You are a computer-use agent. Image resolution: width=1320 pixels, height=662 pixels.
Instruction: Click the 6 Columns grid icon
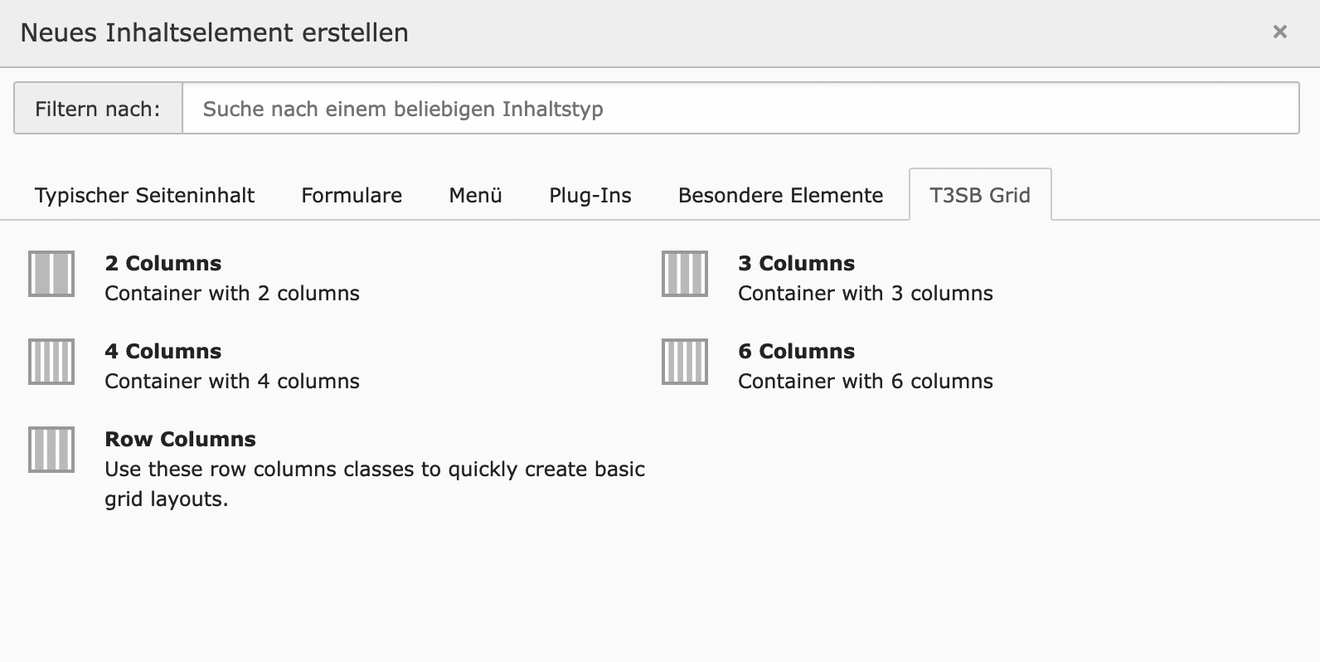pyautogui.click(x=685, y=362)
